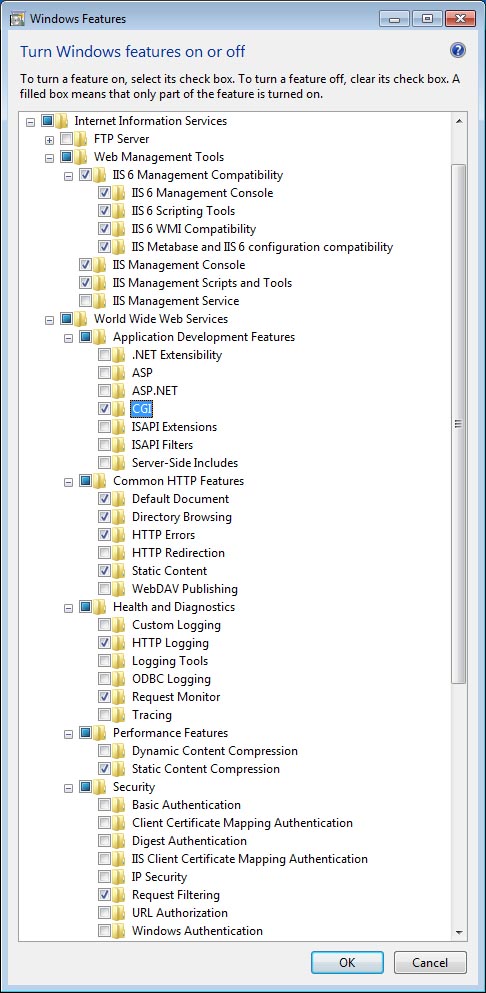486x993 pixels.
Task: Collapse the Web Management Tools node
Action: pyautogui.click(x=49, y=157)
